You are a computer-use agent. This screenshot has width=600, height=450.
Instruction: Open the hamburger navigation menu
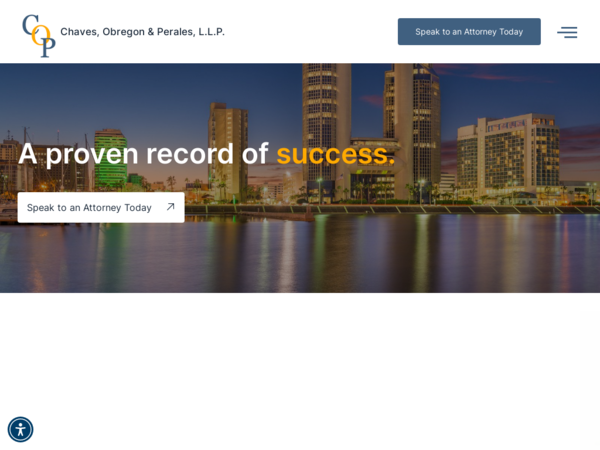[567, 32]
